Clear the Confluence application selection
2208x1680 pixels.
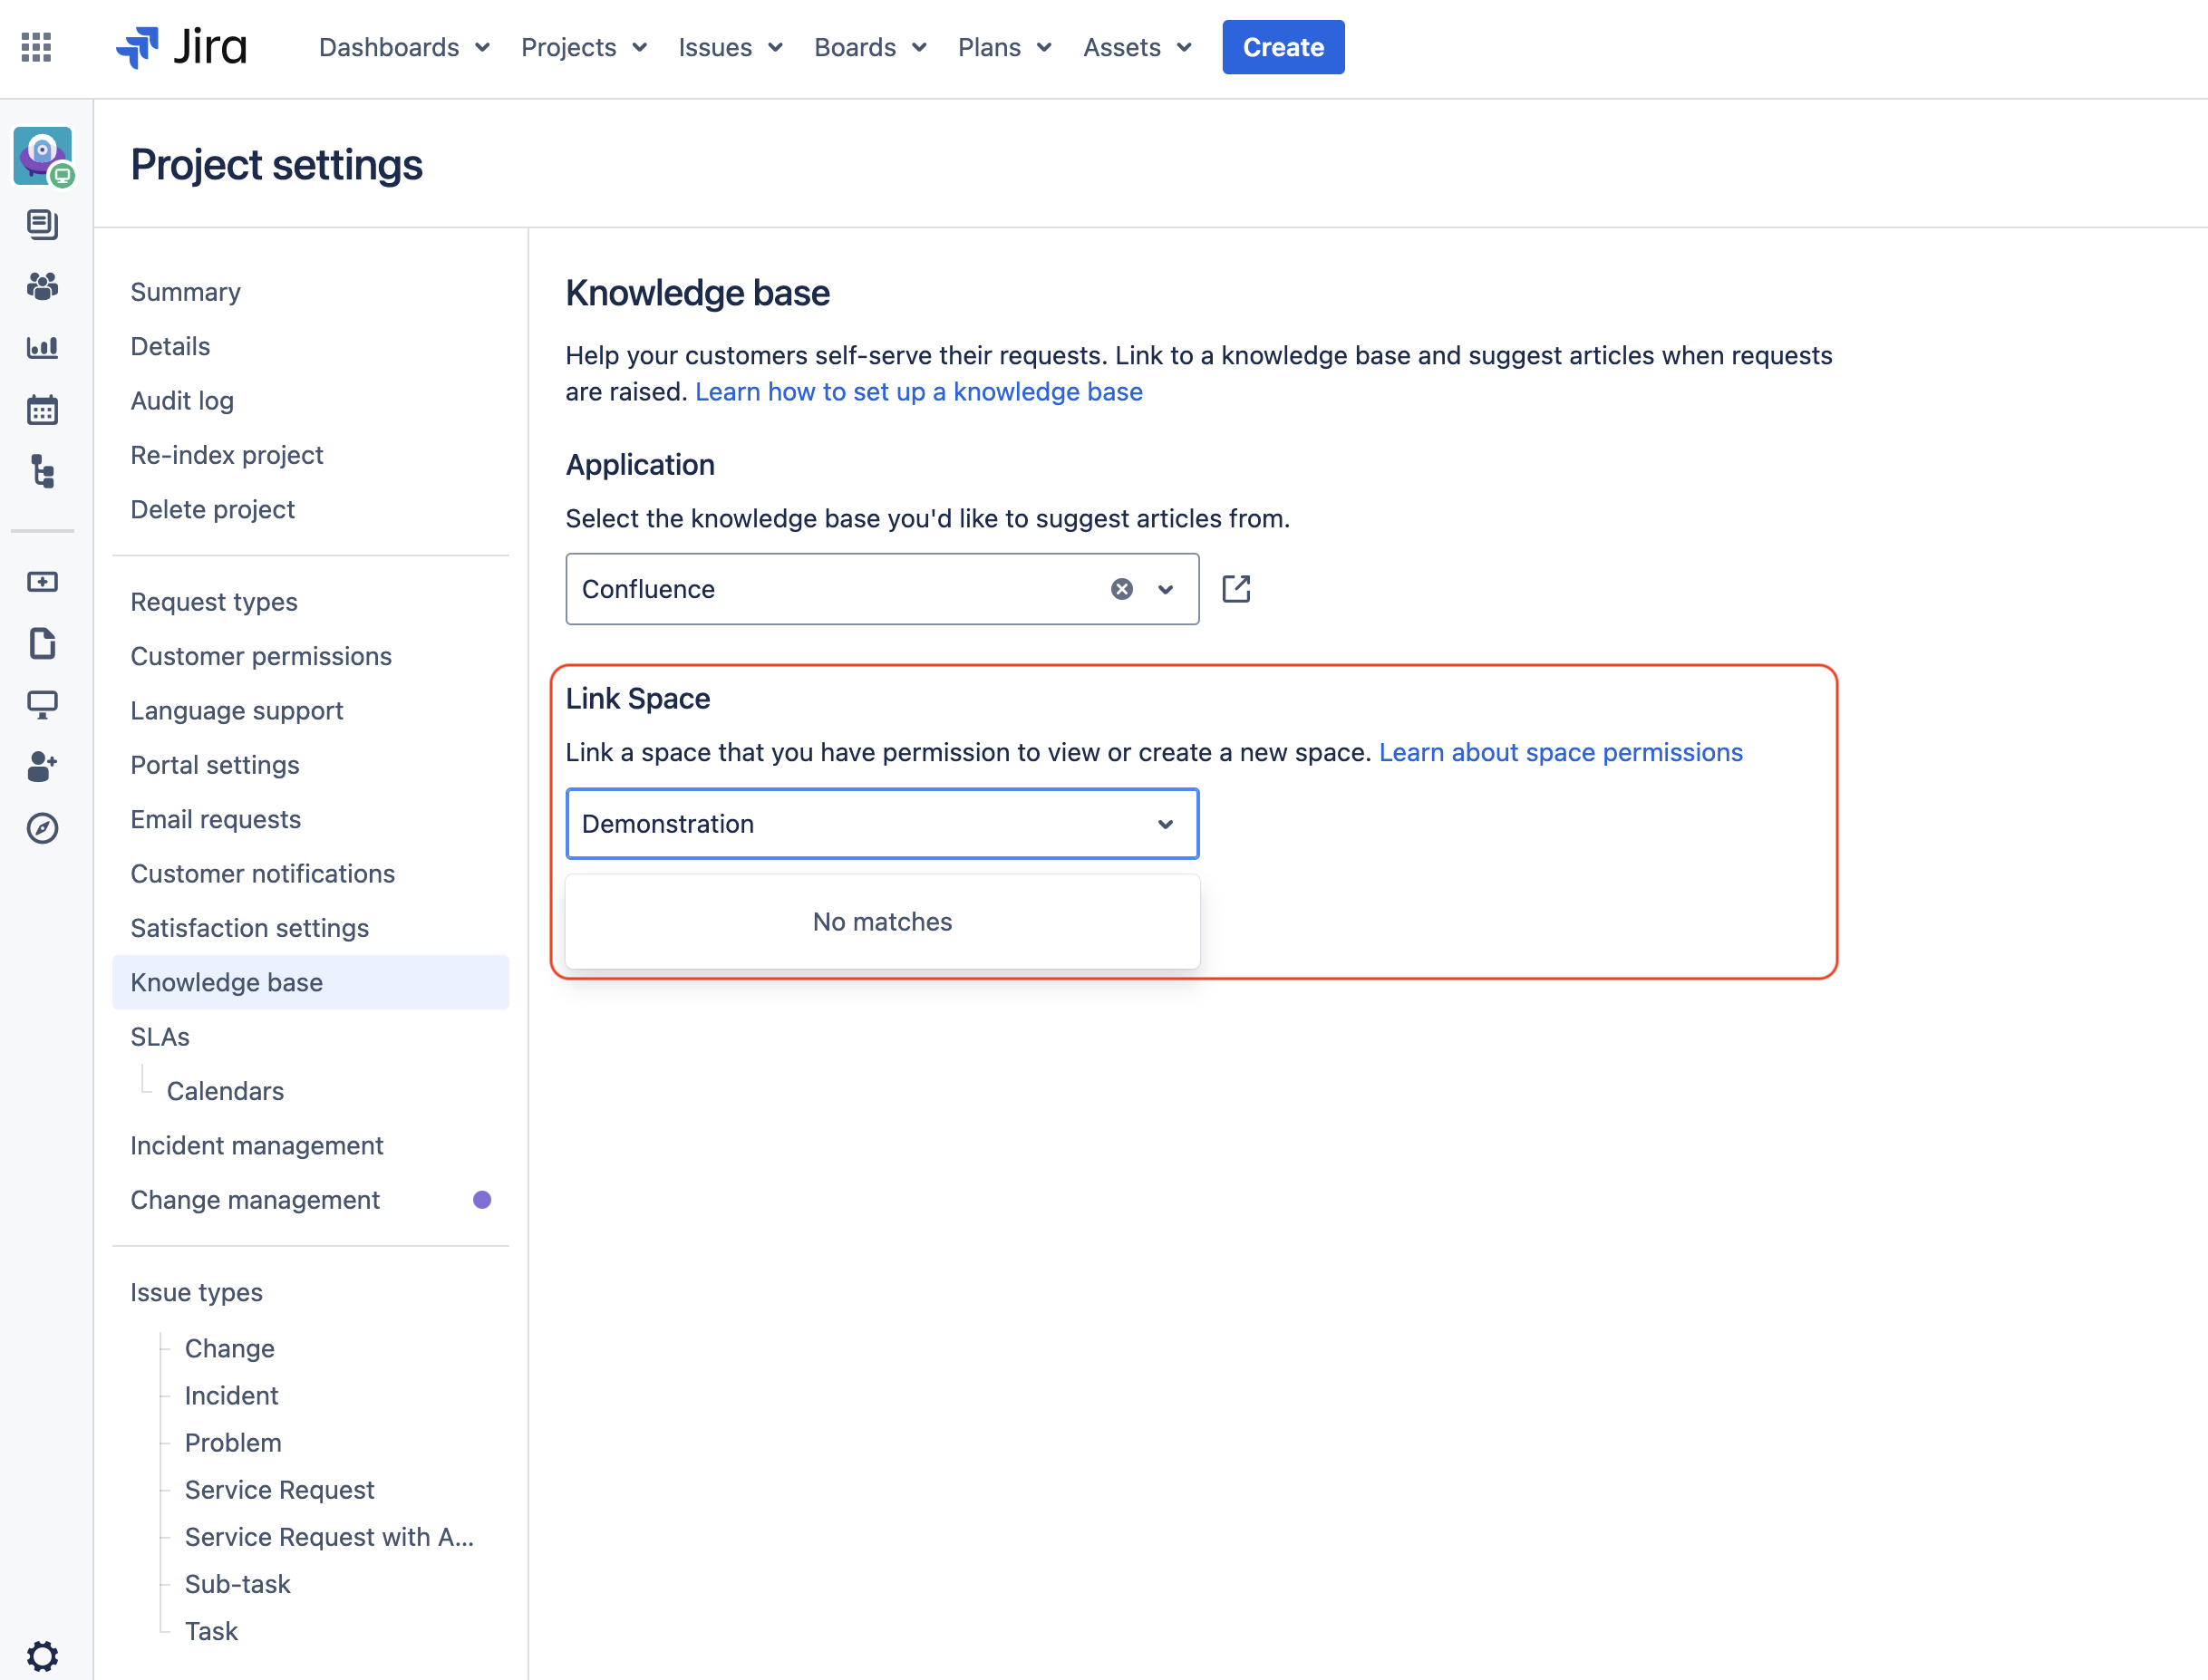point(1122,589)
